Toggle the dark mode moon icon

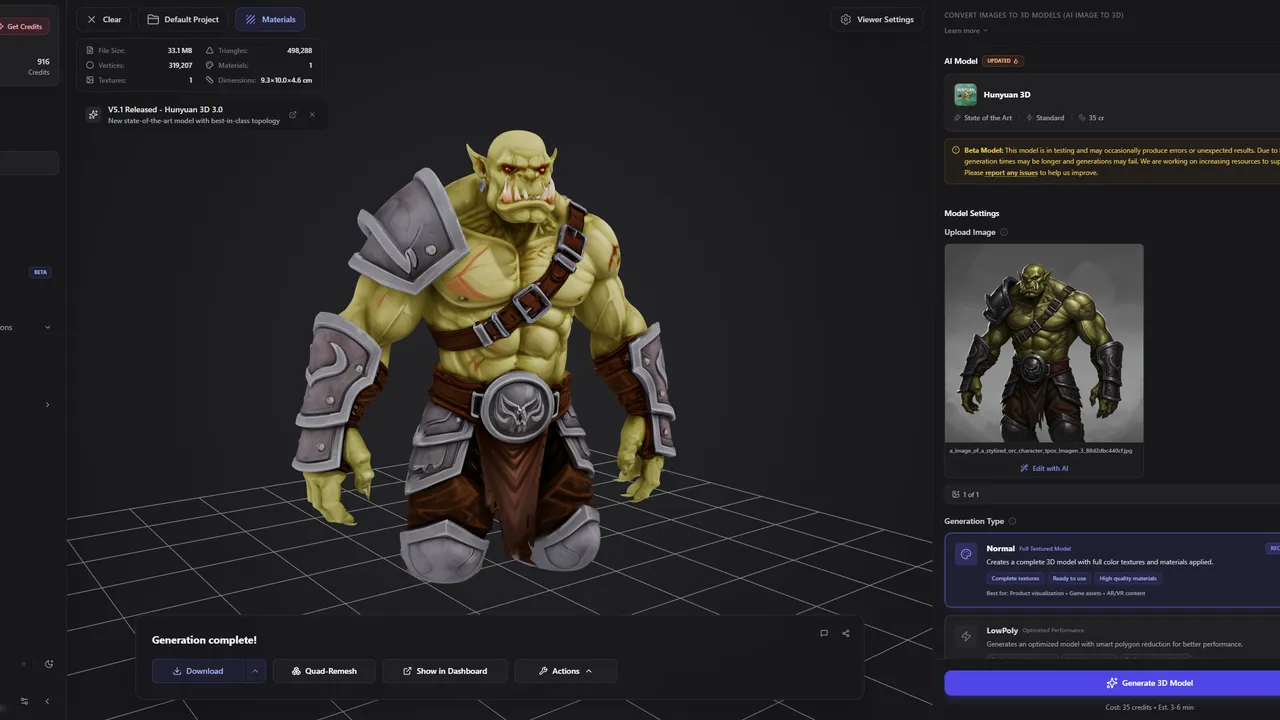pyautogui.click(x=49, y=664)
